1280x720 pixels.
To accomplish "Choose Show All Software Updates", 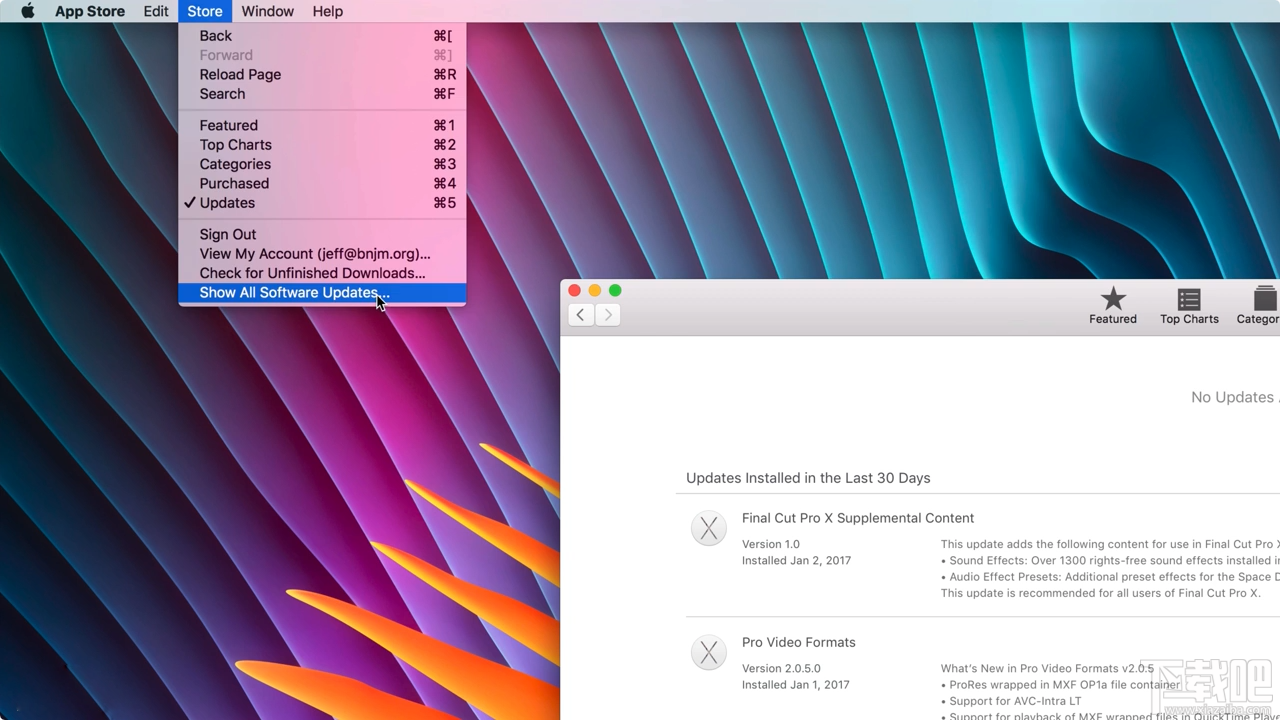I will coord(293,293).
